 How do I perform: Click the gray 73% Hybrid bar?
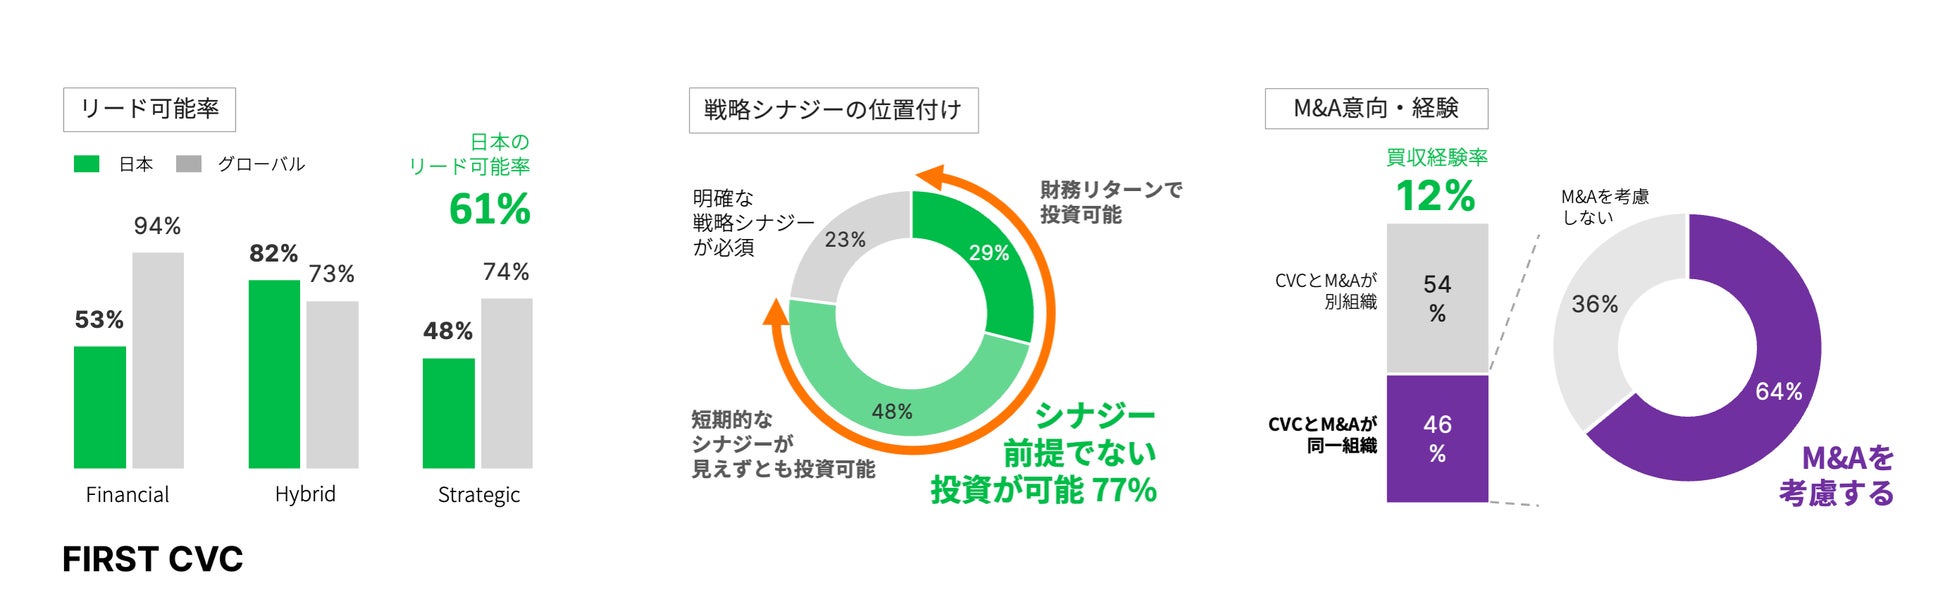[332, 385]
